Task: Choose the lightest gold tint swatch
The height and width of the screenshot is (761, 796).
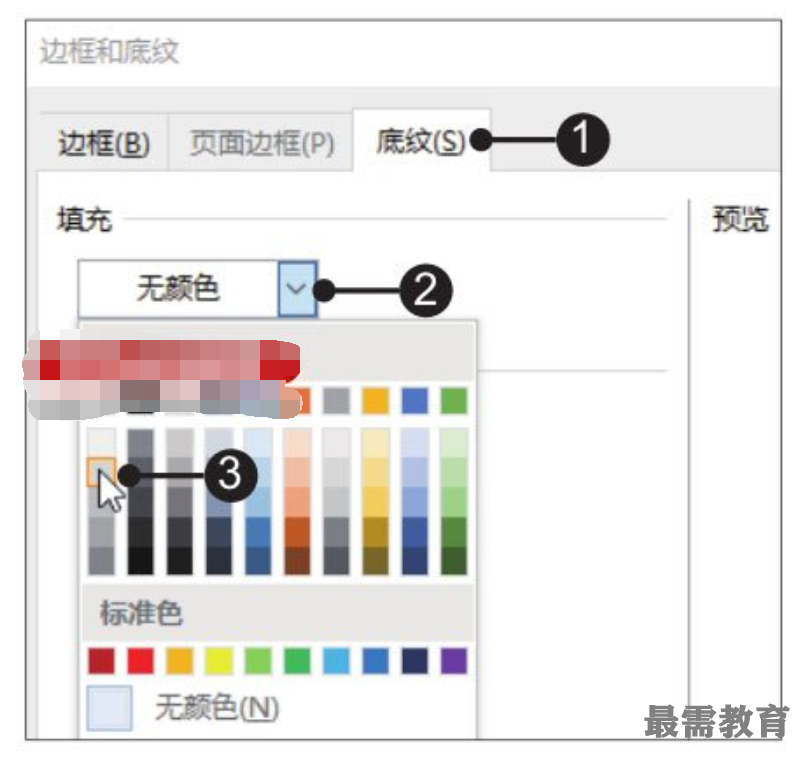Action: pos(376,443)
